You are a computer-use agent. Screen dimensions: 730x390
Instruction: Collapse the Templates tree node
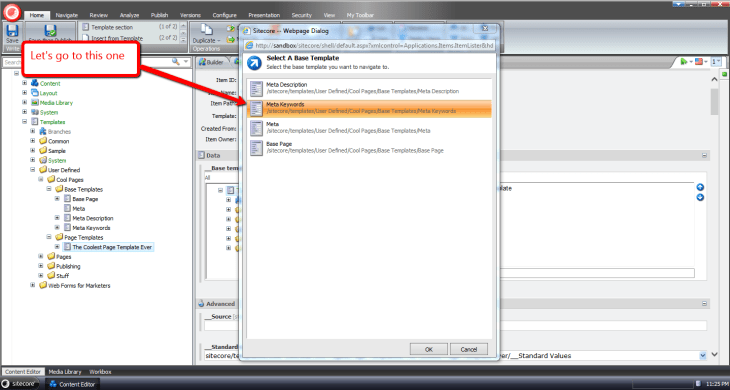coord(25,122)
